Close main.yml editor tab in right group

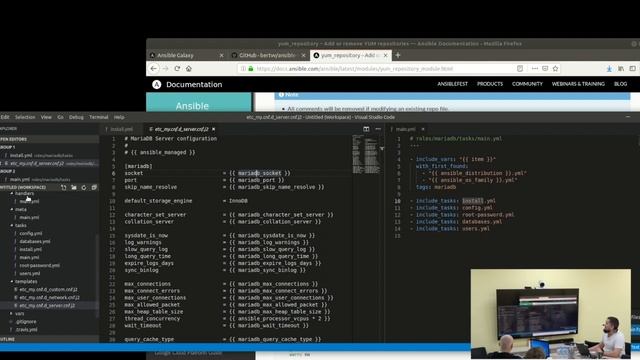[x=423, y=129]
